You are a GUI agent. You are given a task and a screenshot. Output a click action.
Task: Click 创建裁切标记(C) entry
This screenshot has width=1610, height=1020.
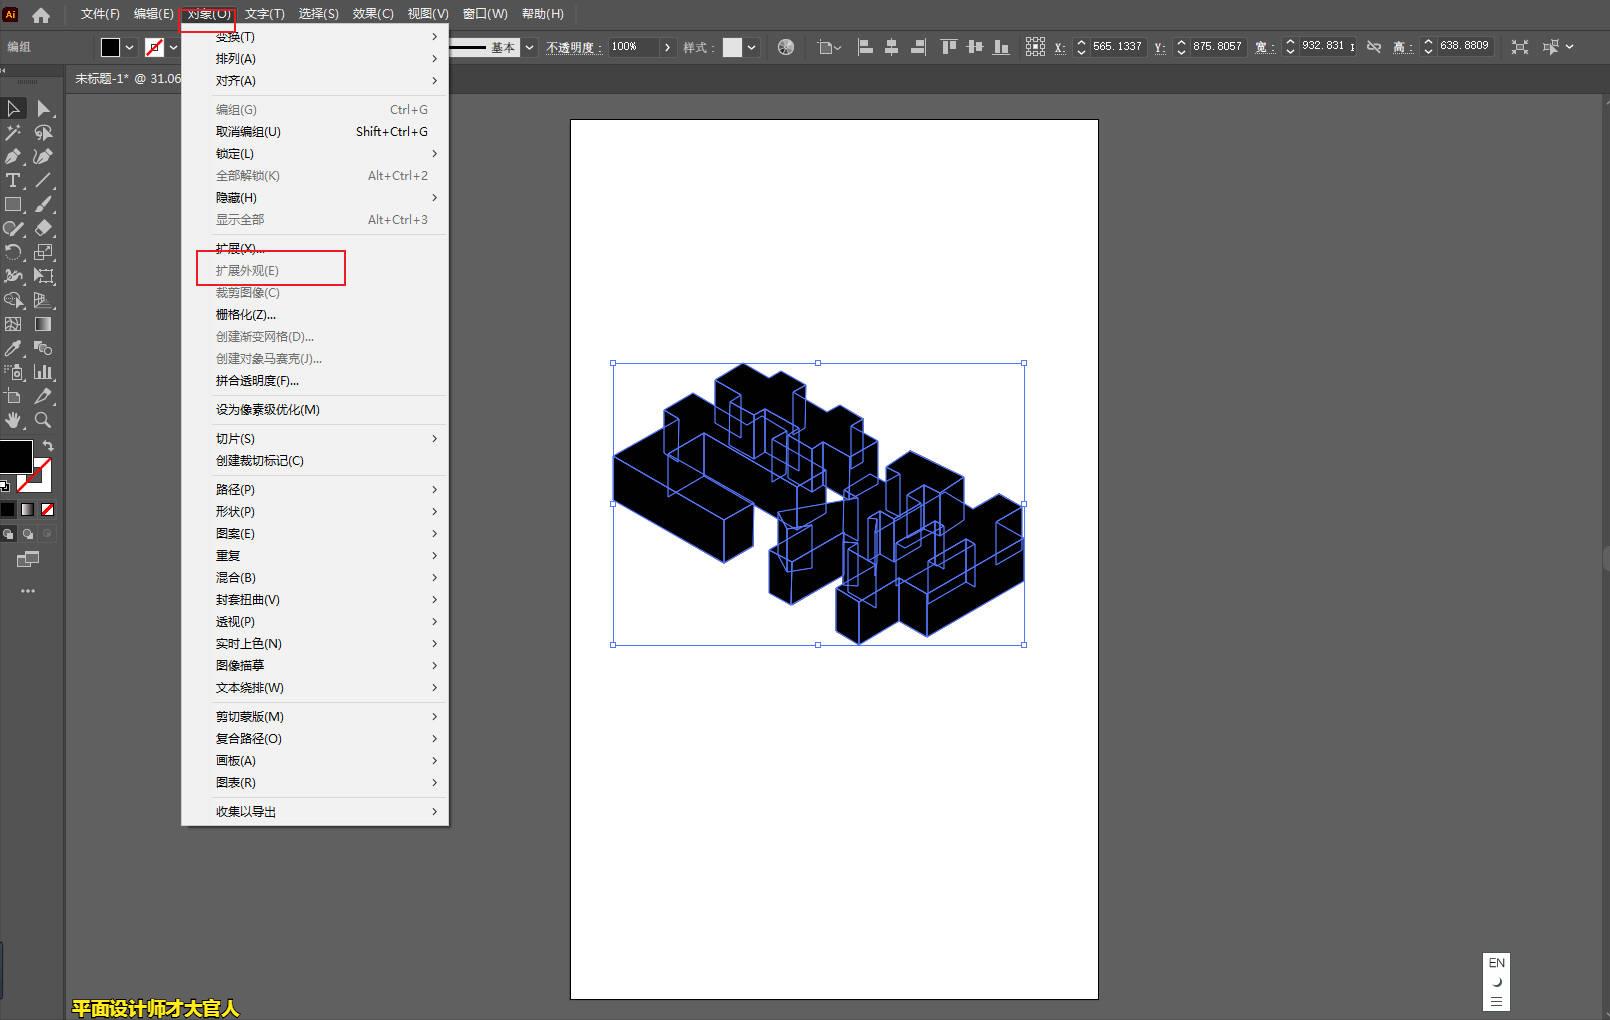(315, 461)
